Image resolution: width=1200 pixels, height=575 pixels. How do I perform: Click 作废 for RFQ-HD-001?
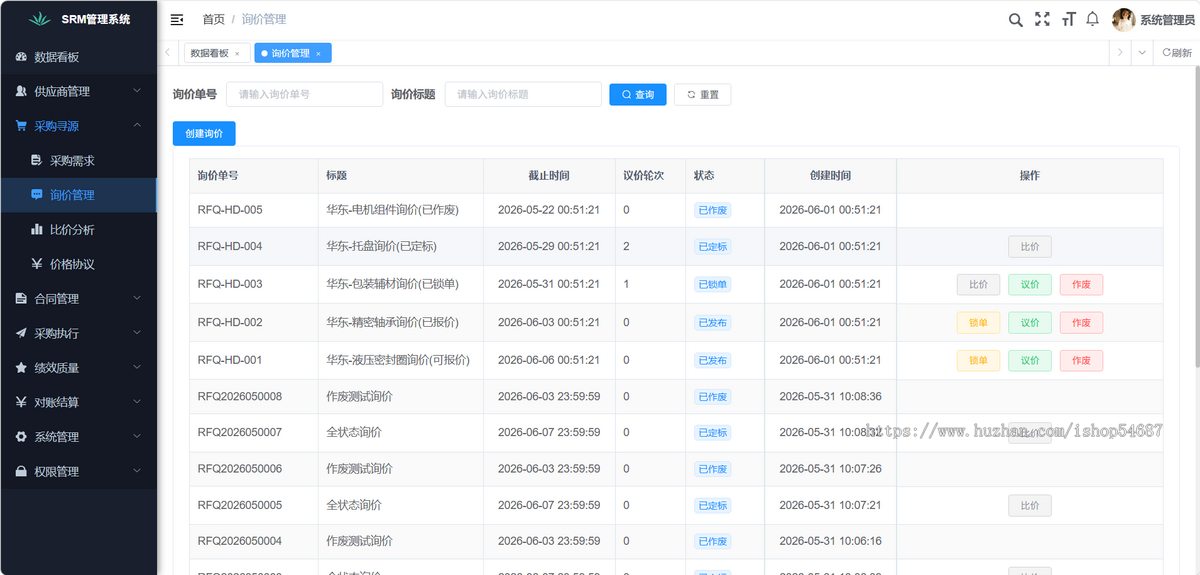pyautogui.click(x=1081, y=360)
